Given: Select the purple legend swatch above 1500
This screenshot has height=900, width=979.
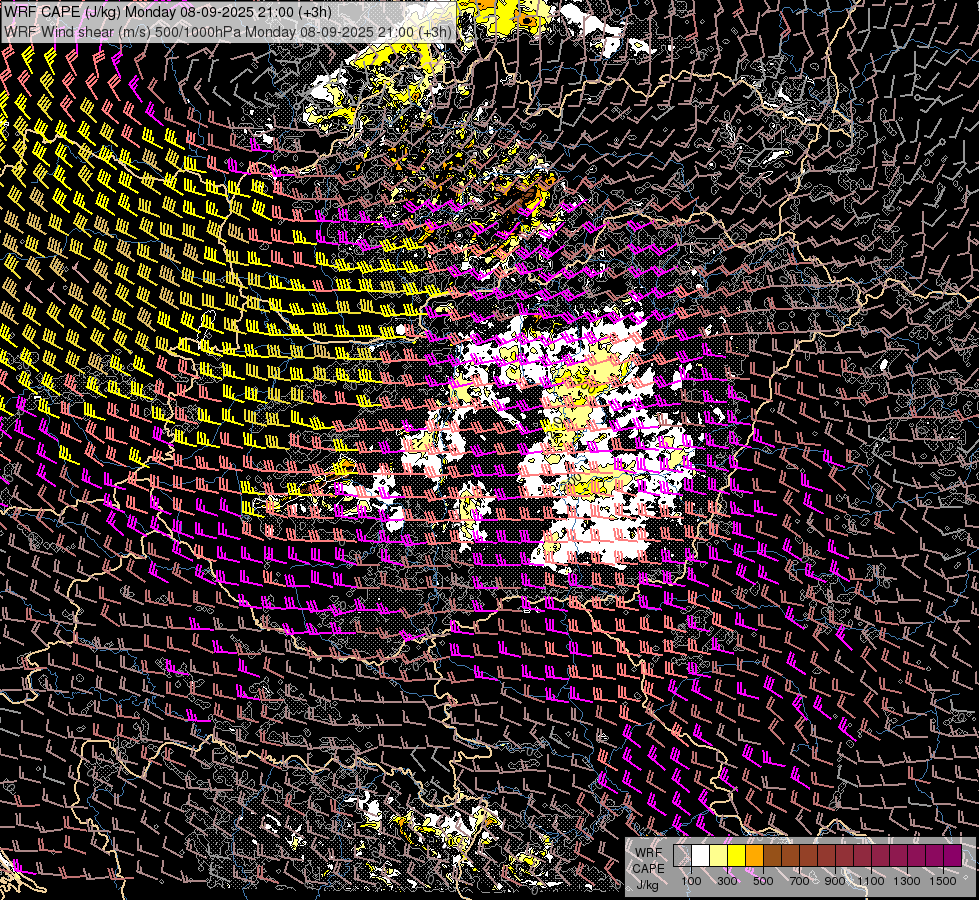Looking at the screenshot, I should 953,856.
